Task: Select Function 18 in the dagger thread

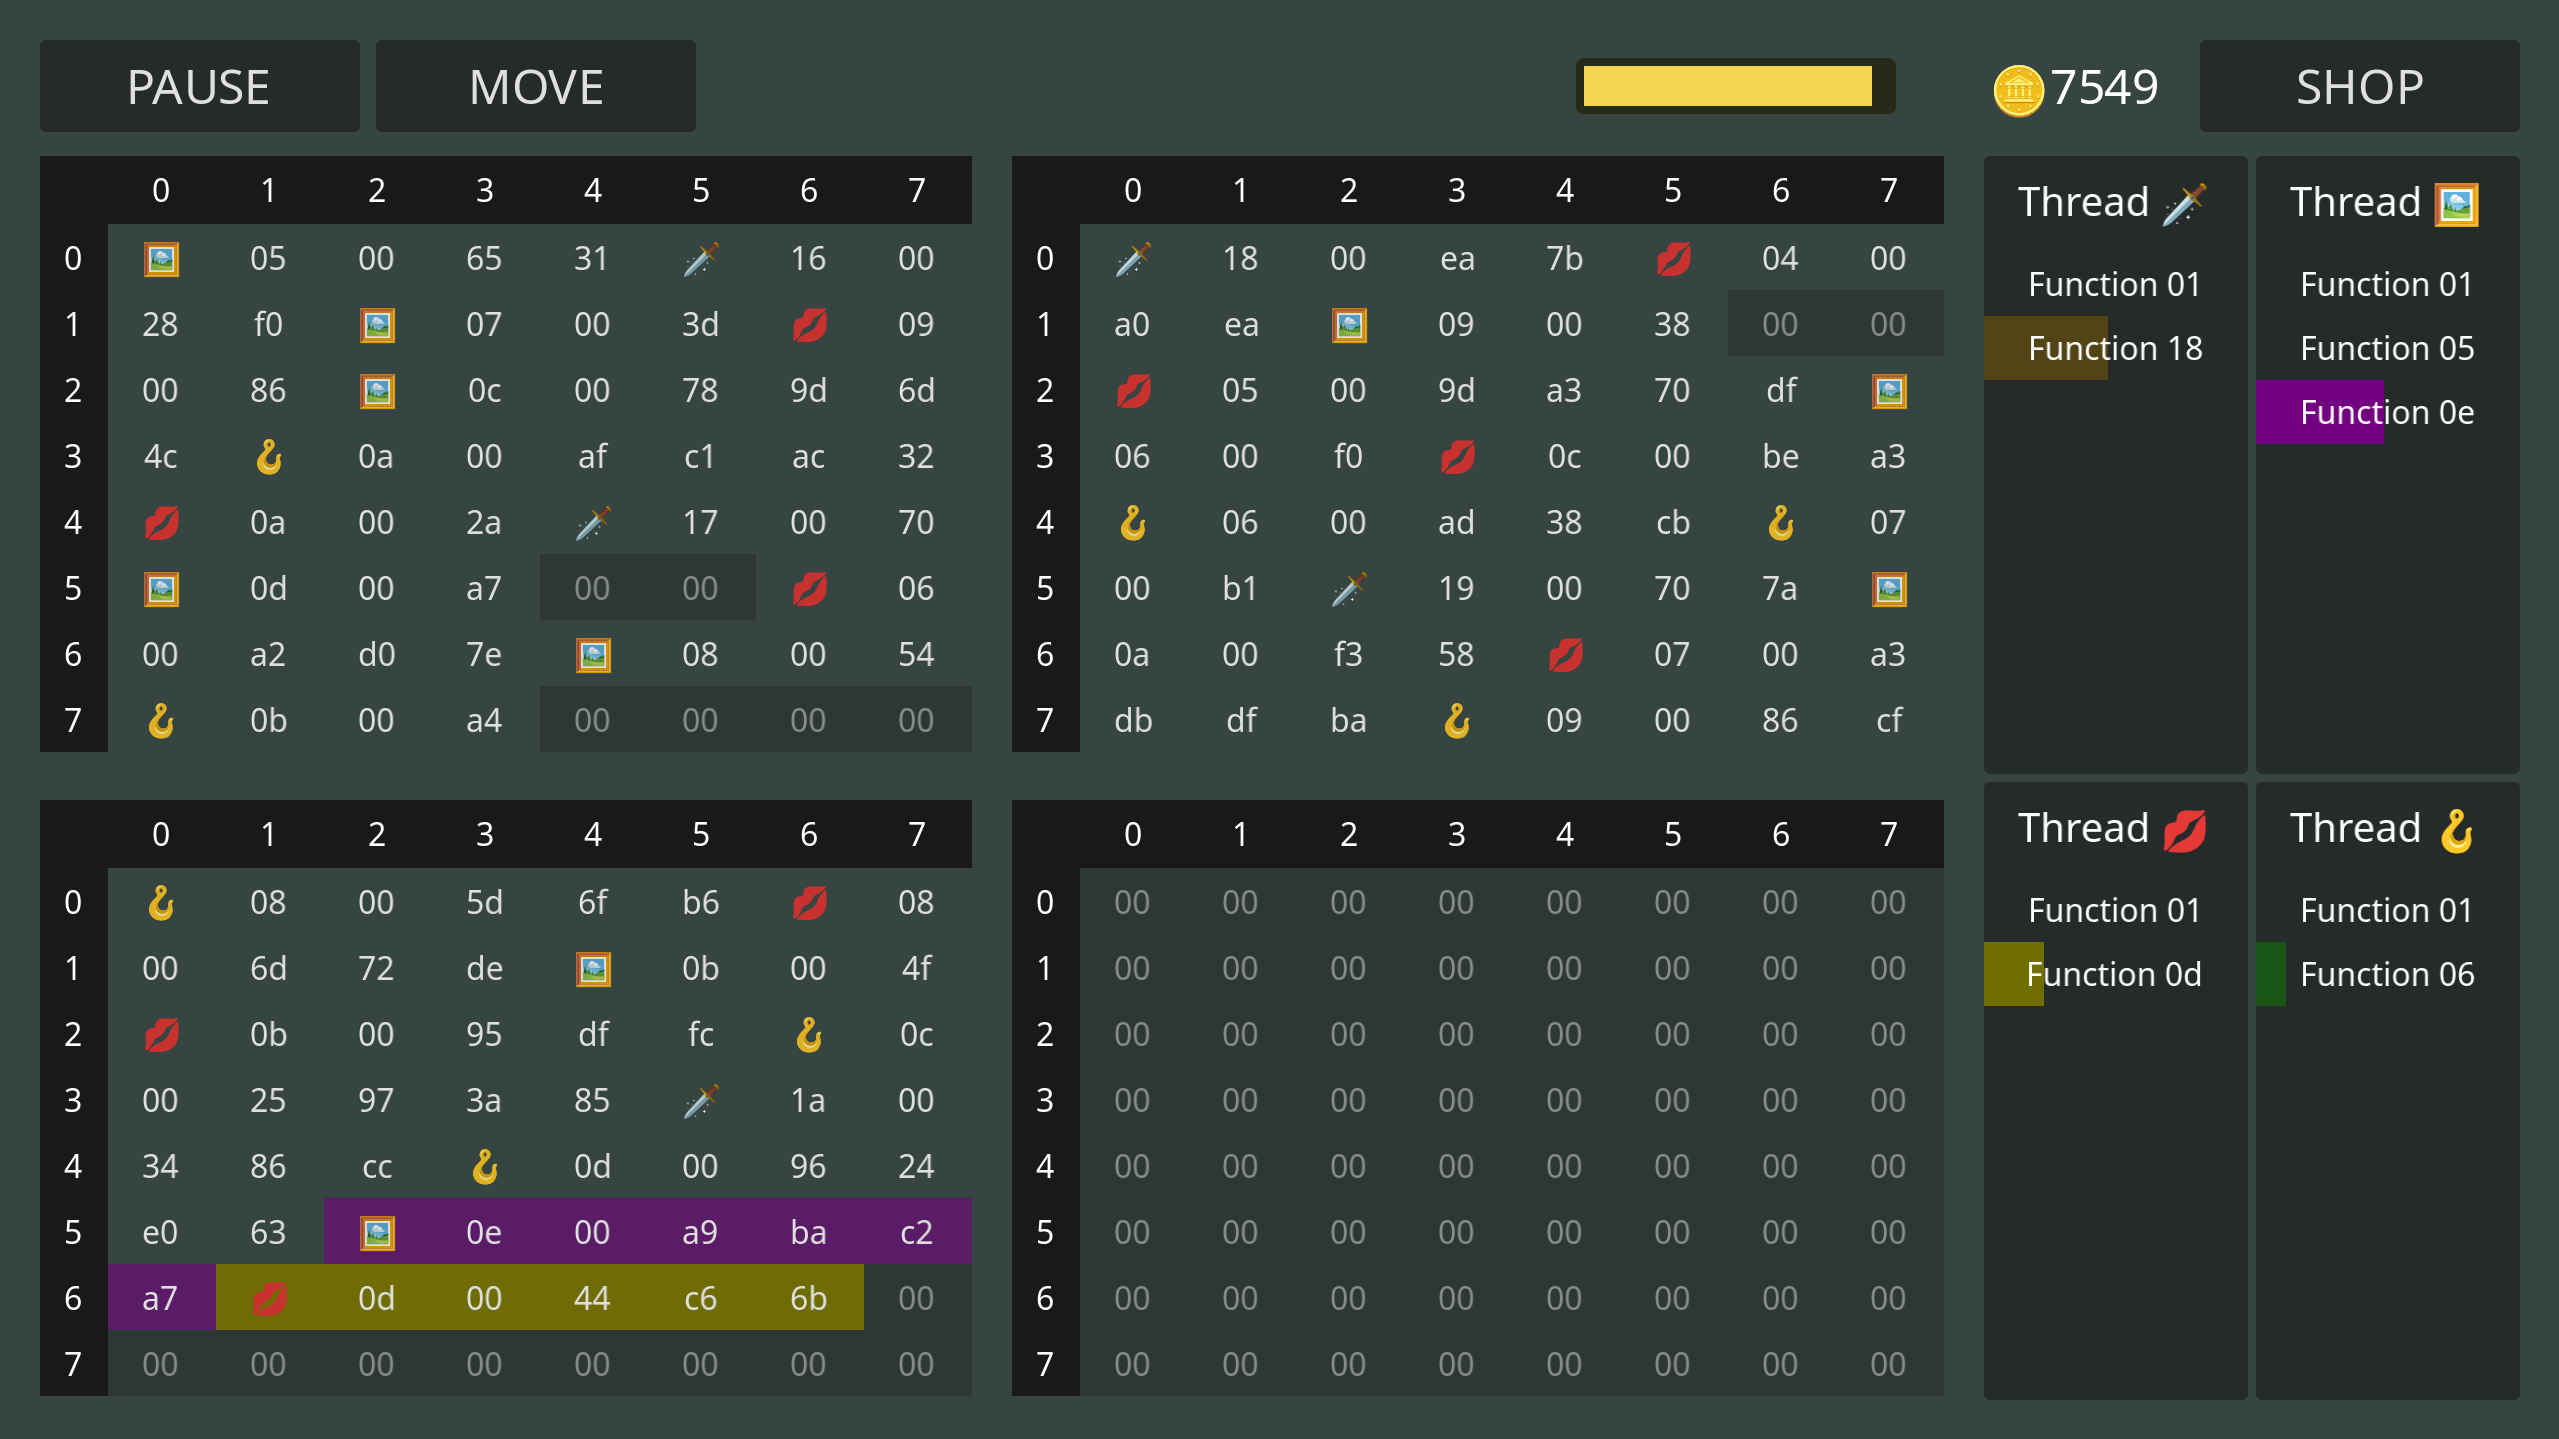Action: point(2114,349)
